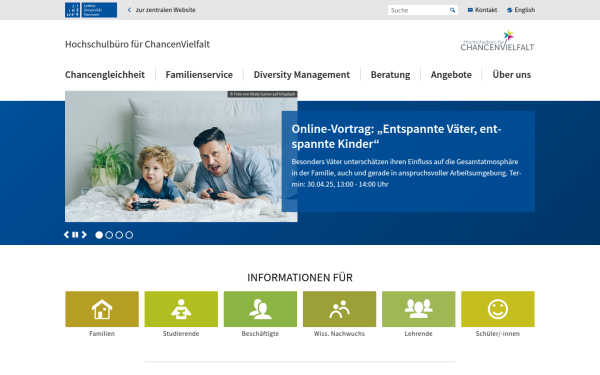
Task: Click 'Hochschulbüro für ChancenVielfalt' page title
Action: point(137,44)
